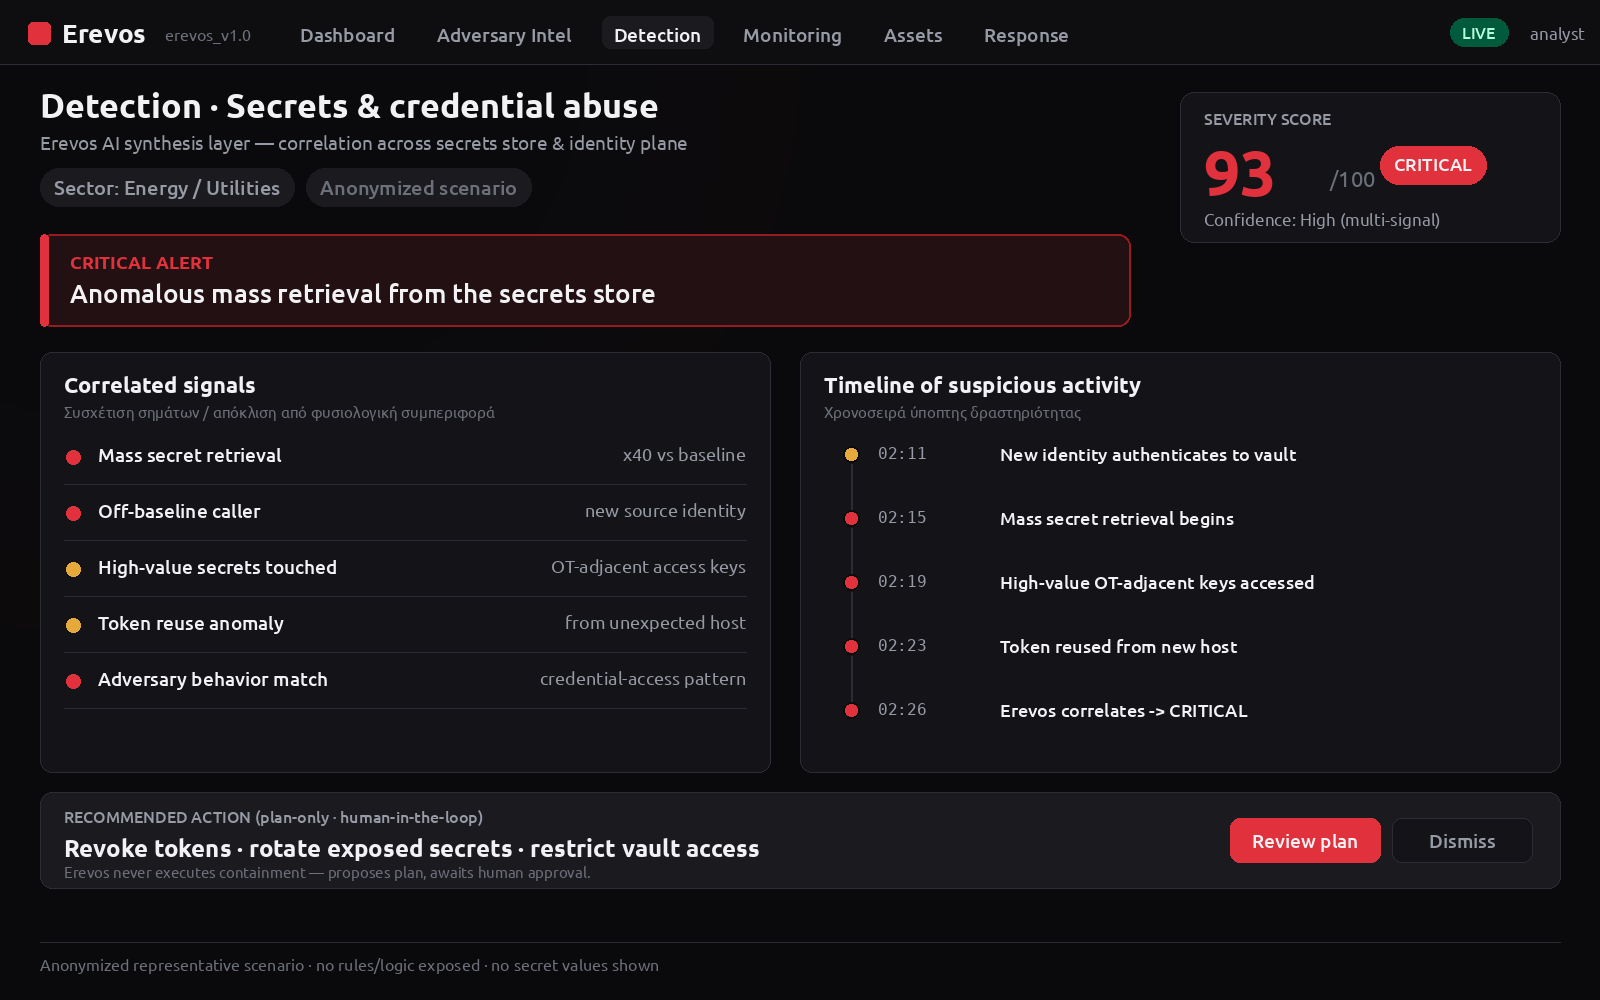Click the erevos_v1.0 version label
The image size is (1600, 1000).
(208, 36)
